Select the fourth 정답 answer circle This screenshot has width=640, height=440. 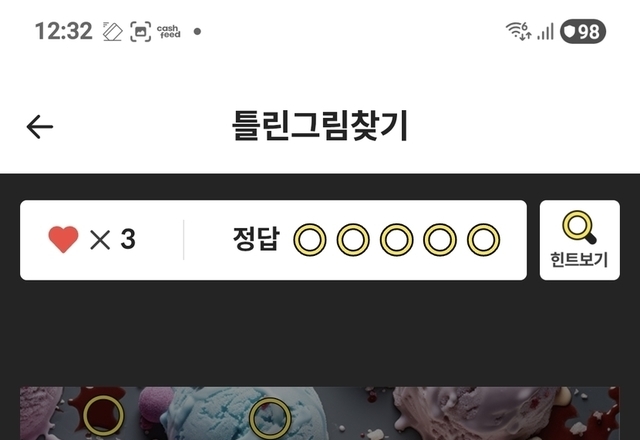pyautogui.click(x=440, y=240)
